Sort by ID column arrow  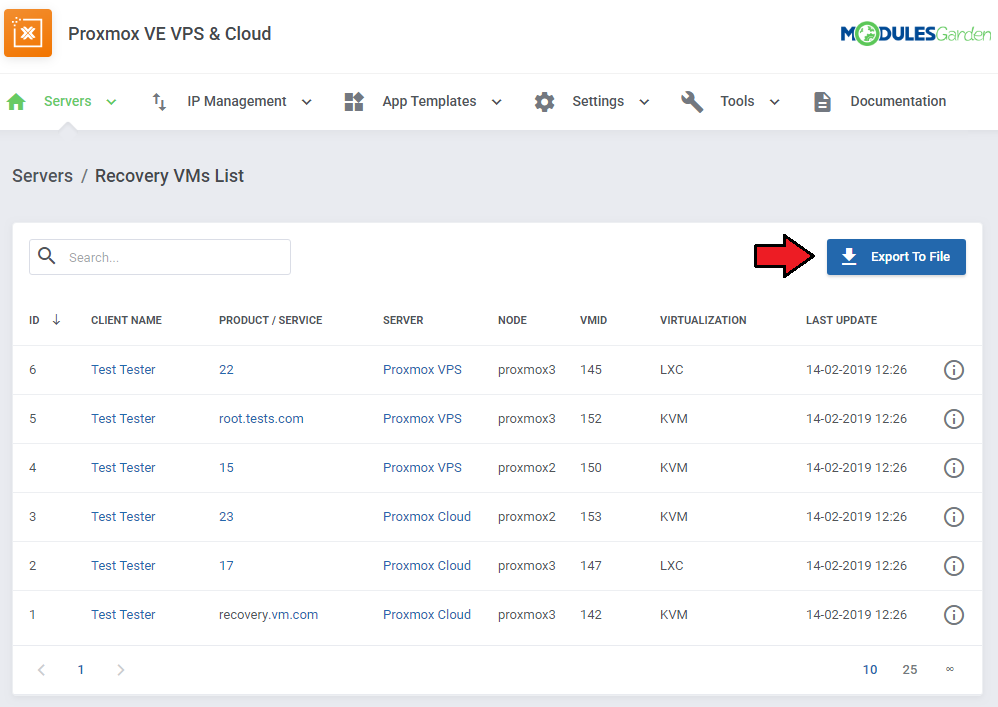tap(56, 320)
